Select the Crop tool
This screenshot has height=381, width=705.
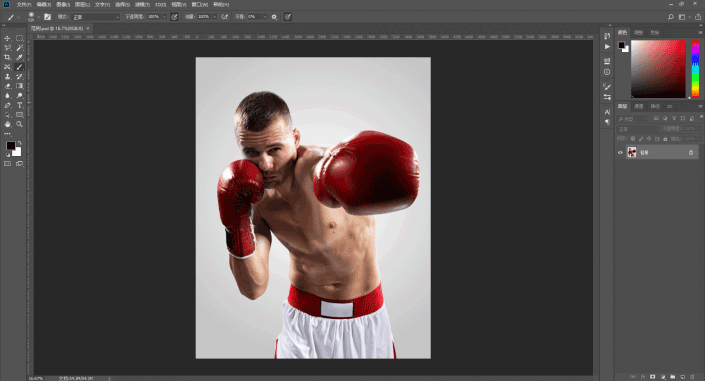pos(7,57)
